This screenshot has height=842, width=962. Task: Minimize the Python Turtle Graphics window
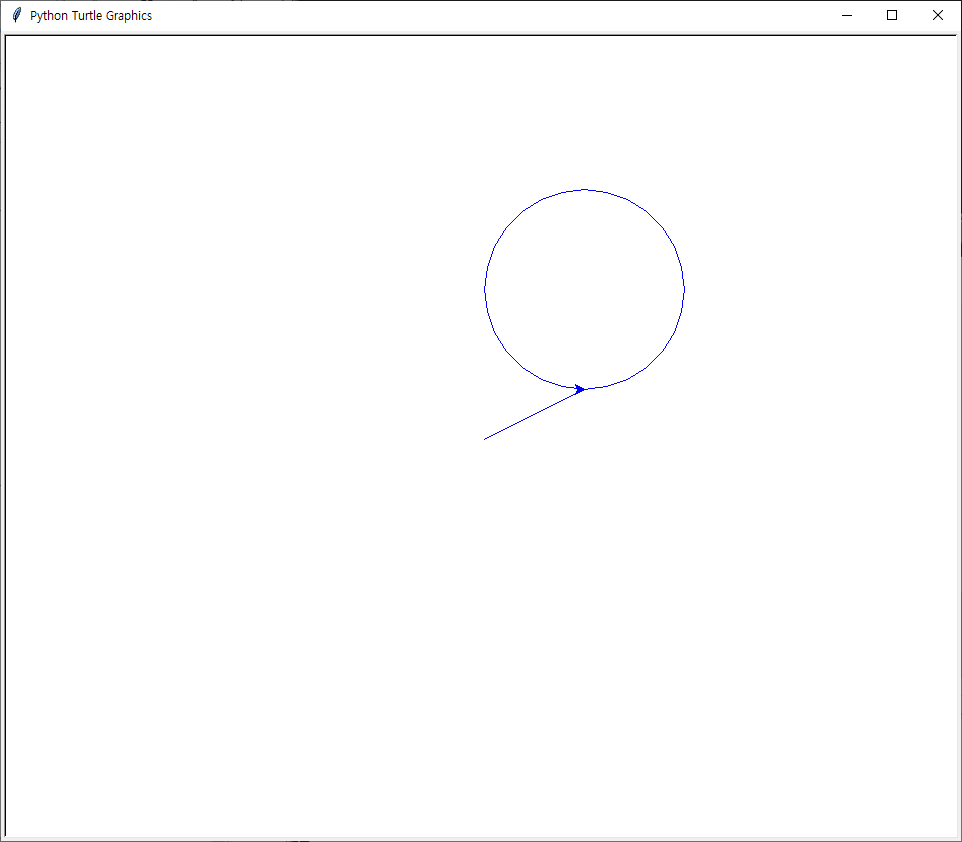pos(847,15)
